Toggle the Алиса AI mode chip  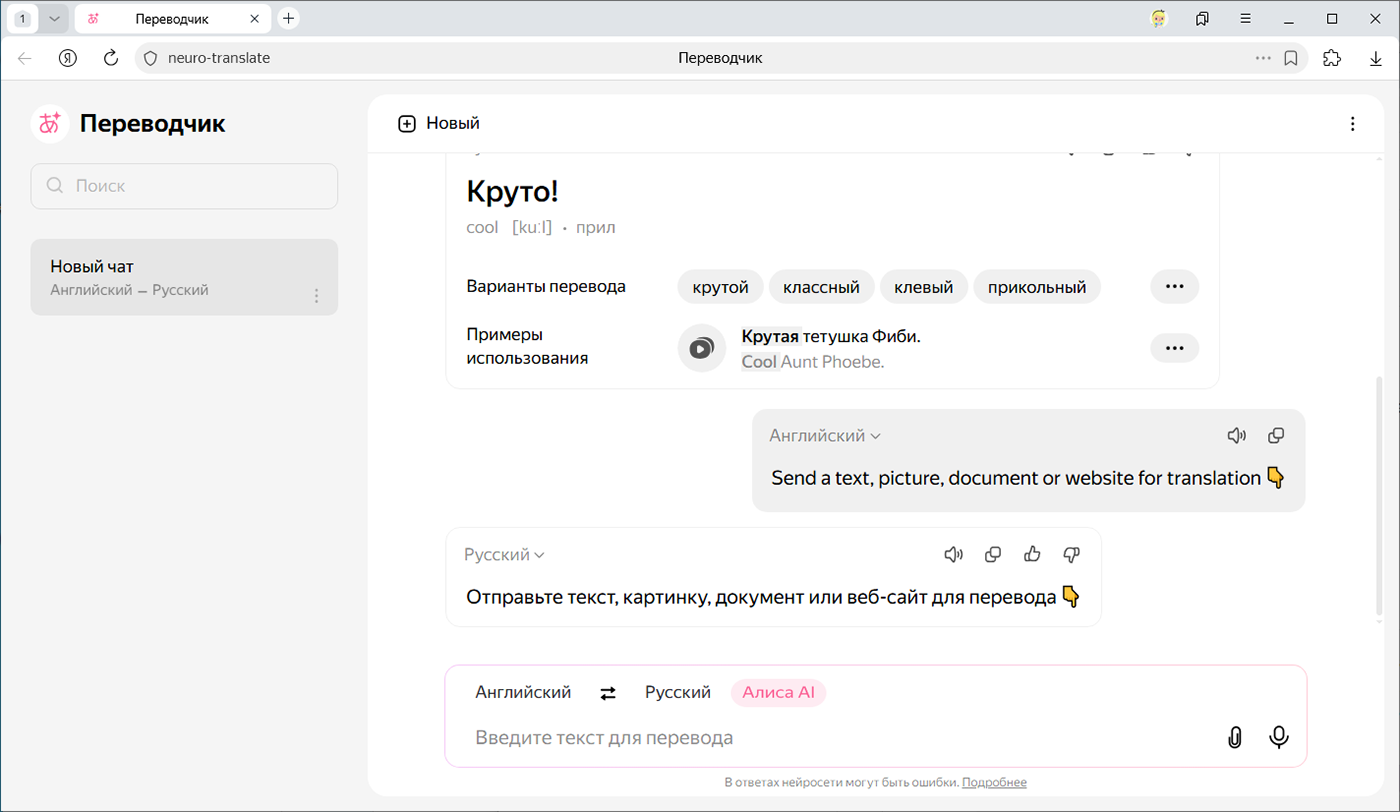point(778,693)
